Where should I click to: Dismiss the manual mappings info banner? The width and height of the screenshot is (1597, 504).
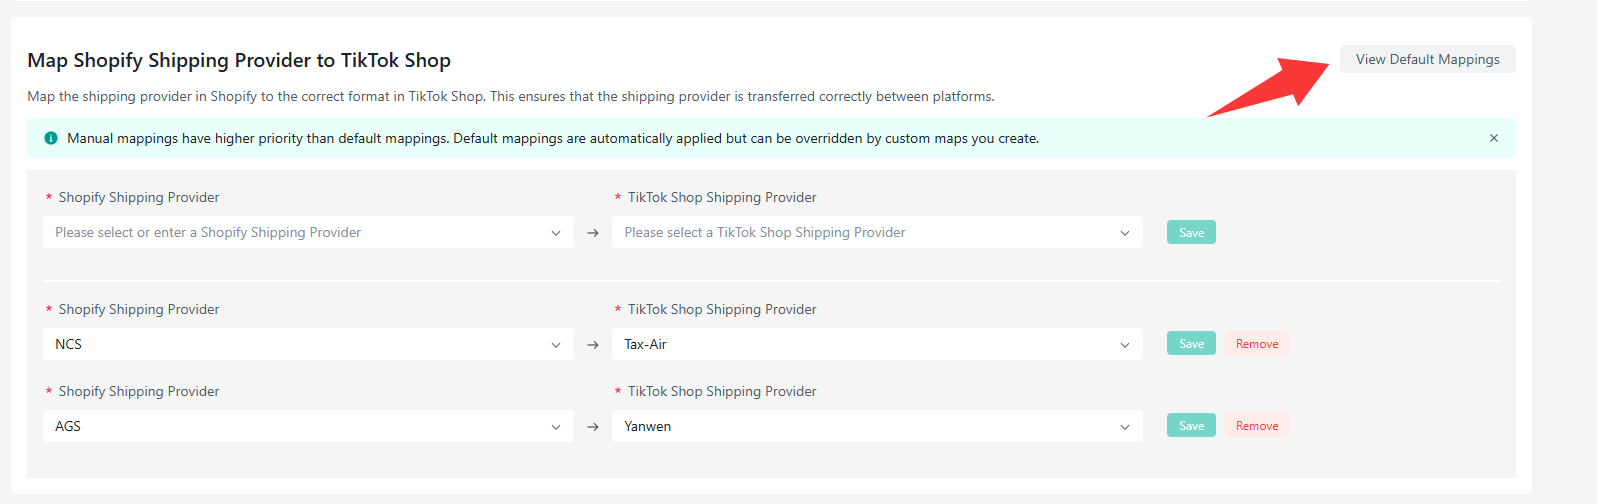tap(1494, 138)
